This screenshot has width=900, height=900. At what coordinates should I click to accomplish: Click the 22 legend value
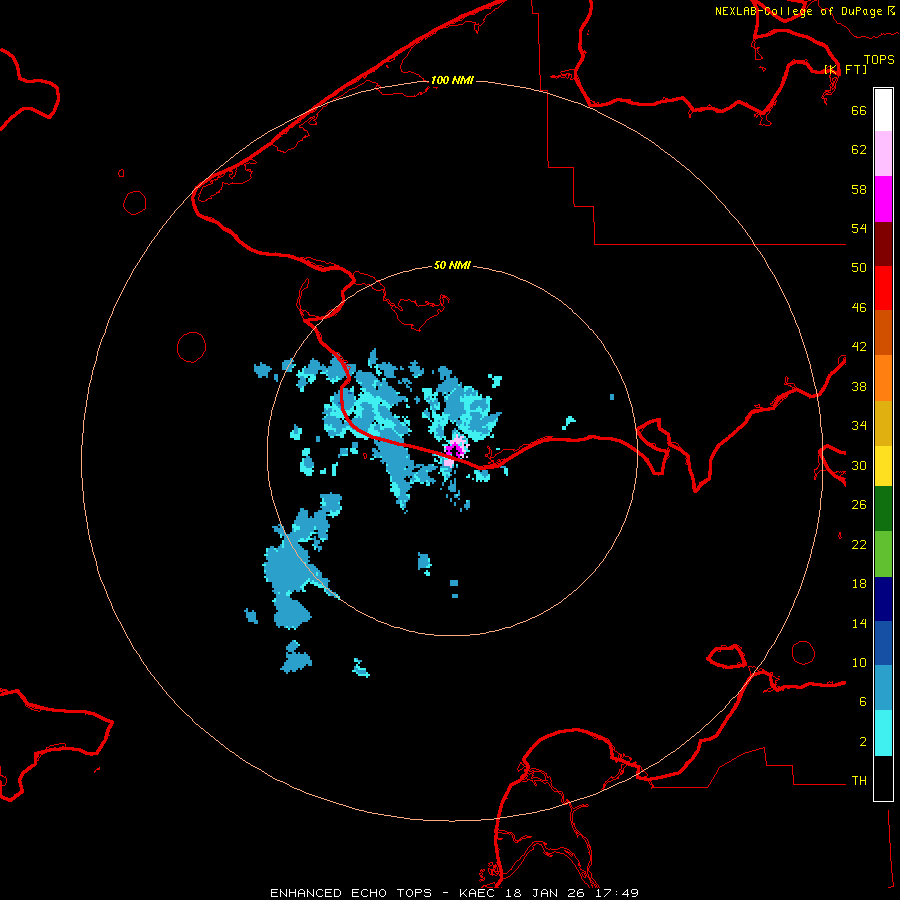pyautogui.click(x=859, y=544)
